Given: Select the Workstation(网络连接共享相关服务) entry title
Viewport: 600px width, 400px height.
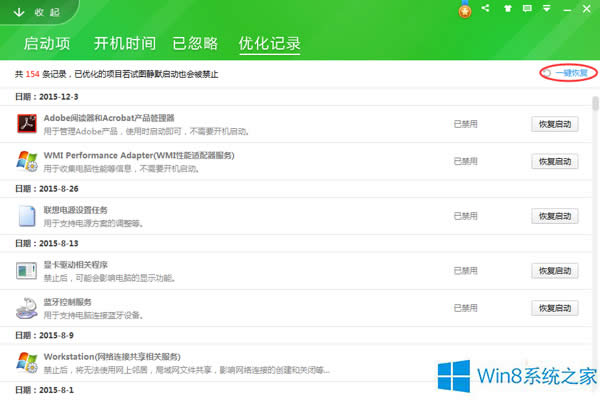Looking at the screenshot, I should point(112,357).
